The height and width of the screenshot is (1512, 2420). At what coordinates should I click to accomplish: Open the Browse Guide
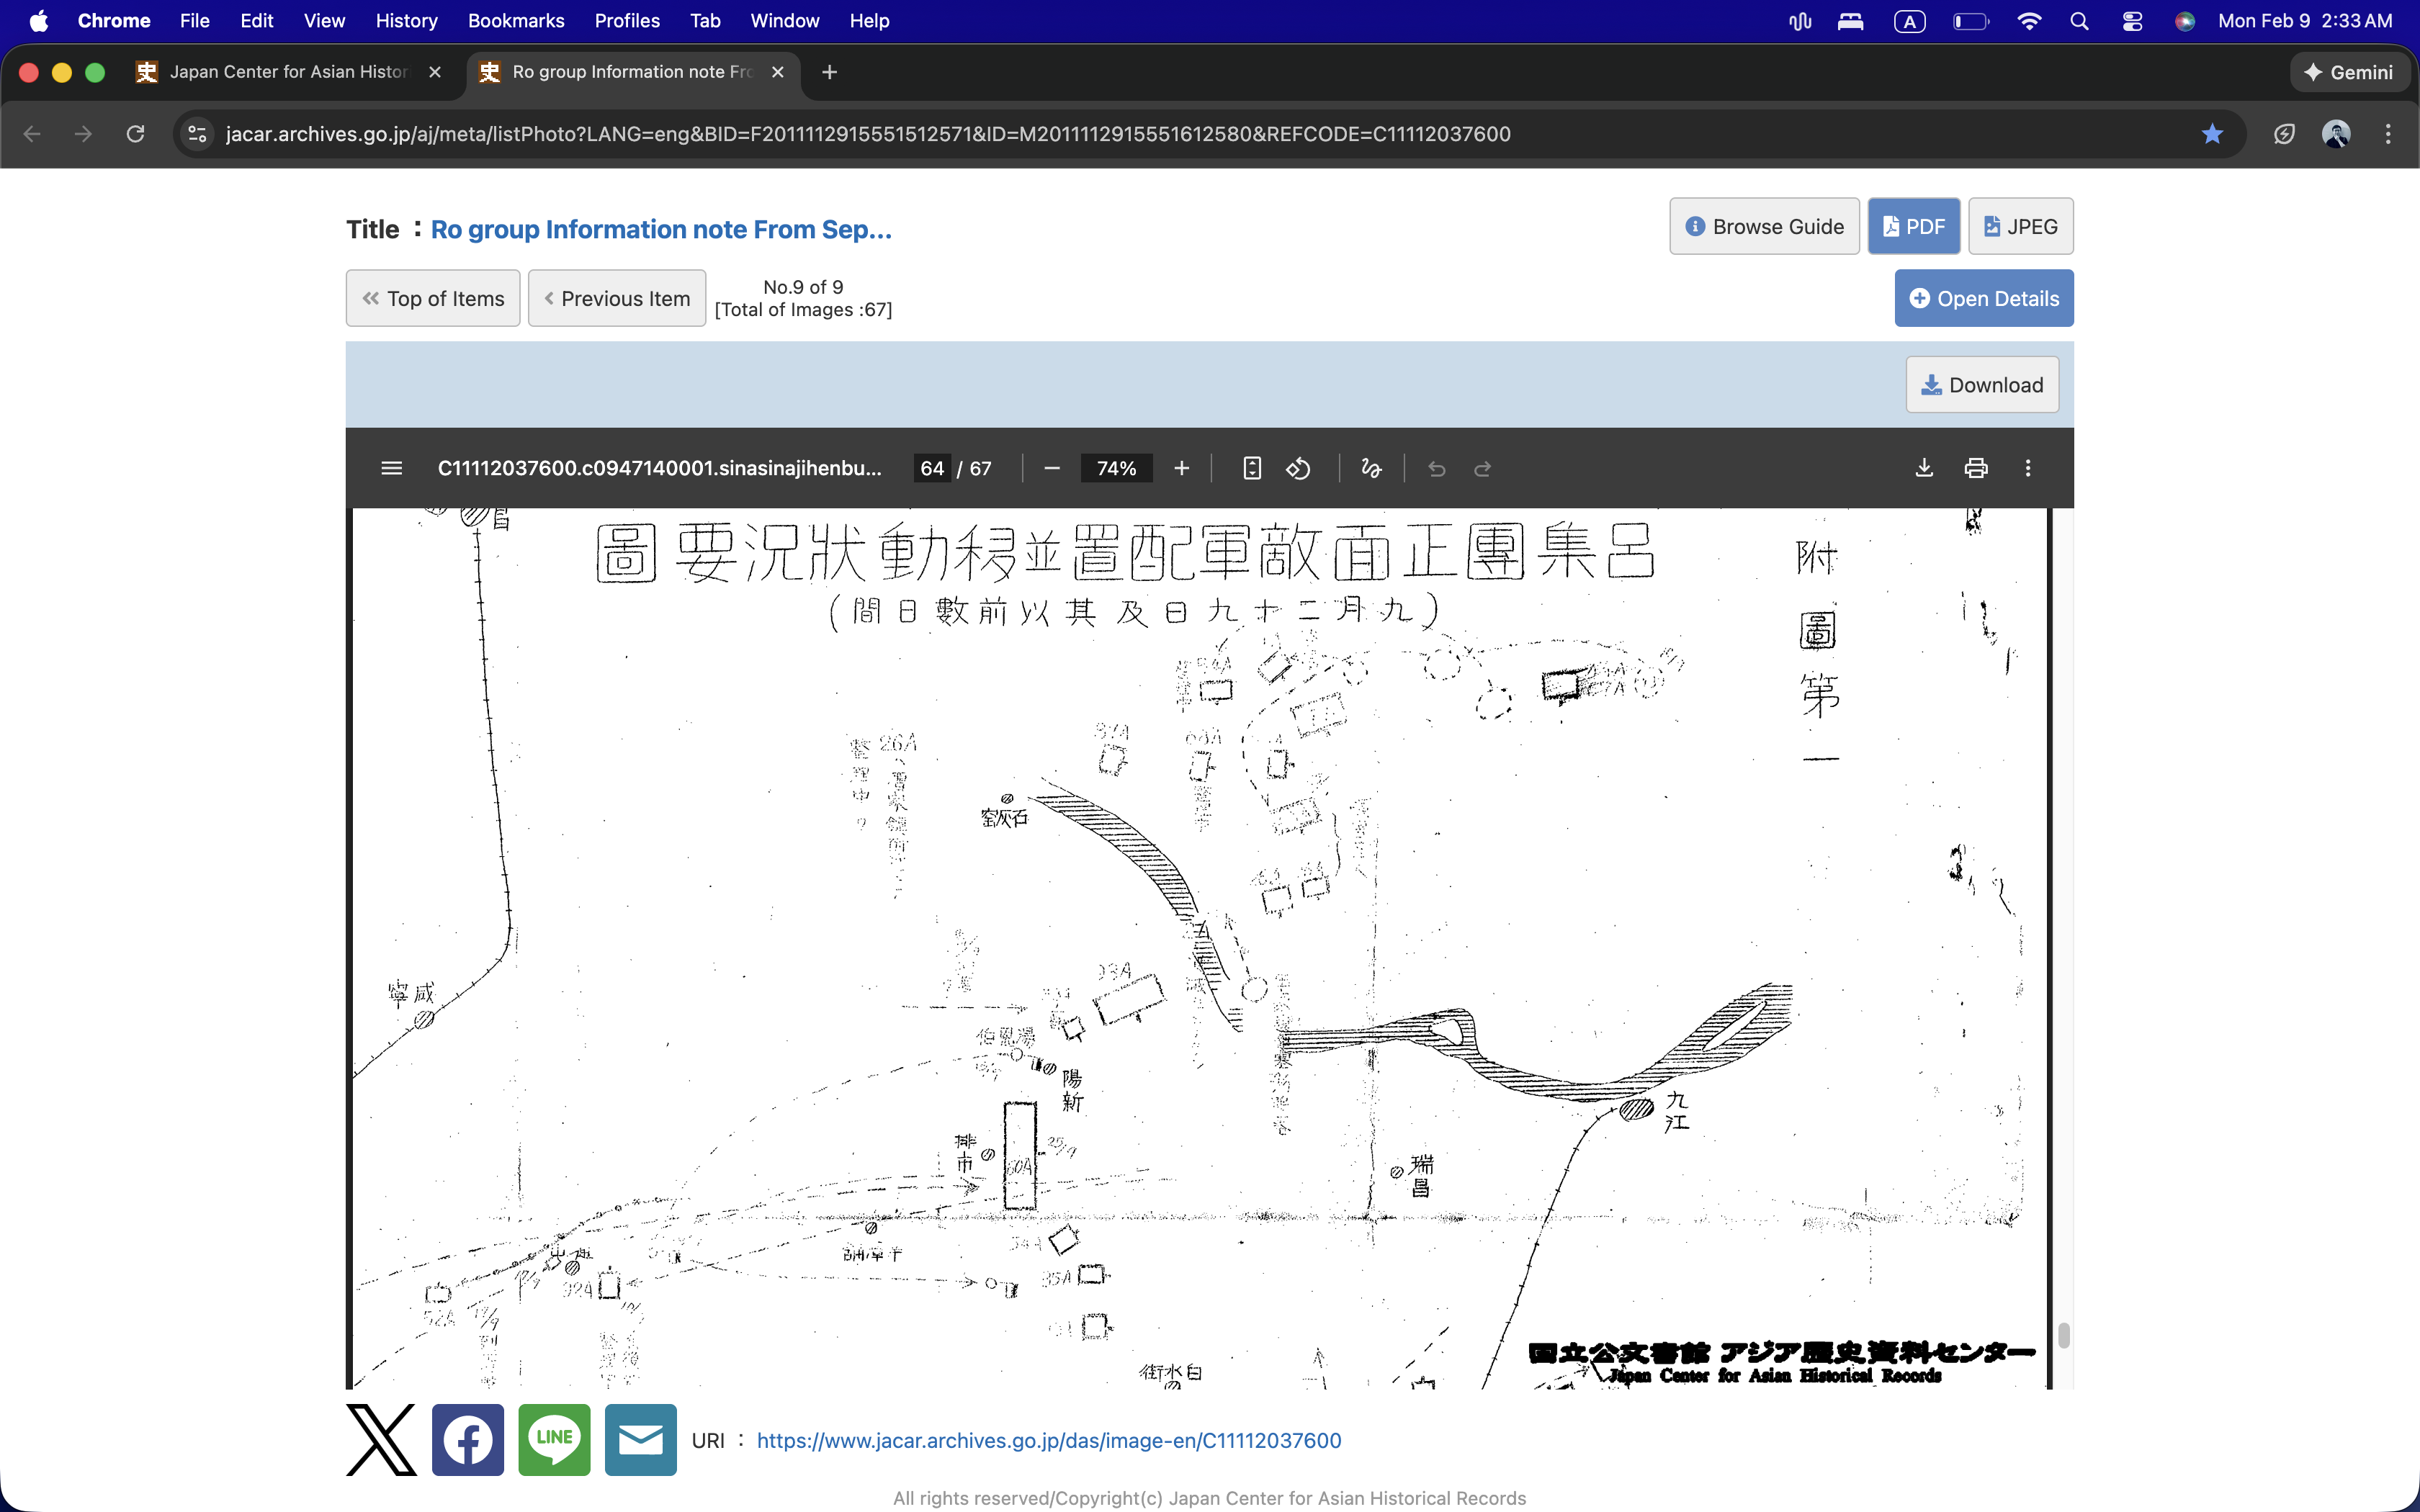[1764, 227]
